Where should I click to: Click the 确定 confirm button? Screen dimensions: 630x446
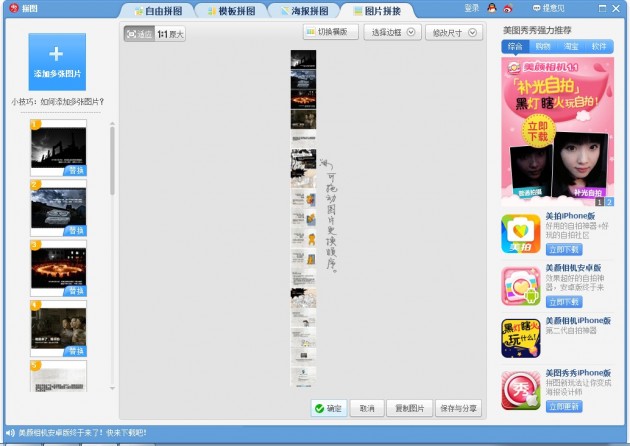point(329,408)
